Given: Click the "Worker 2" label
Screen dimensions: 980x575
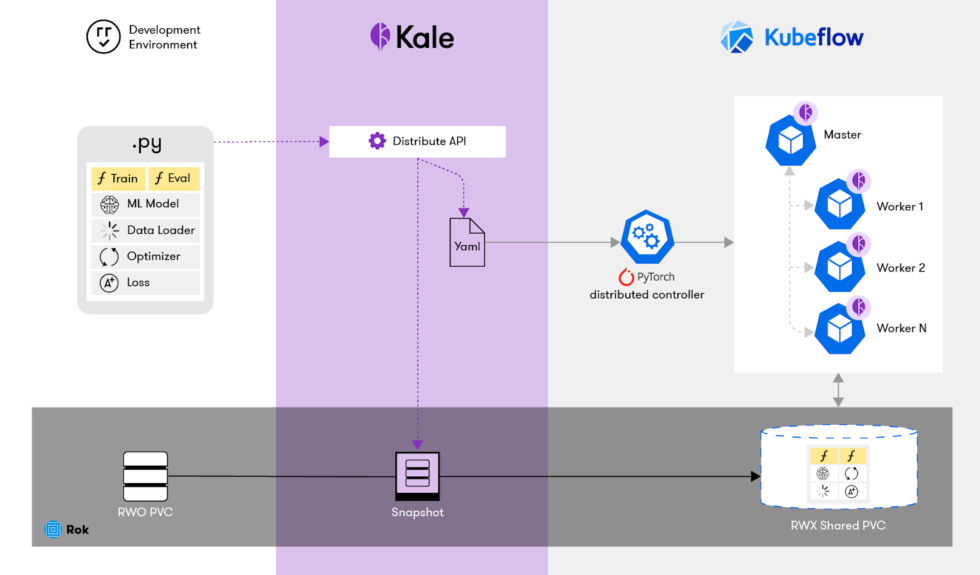Looking at the screenshot, I should (x=901, y=268).
